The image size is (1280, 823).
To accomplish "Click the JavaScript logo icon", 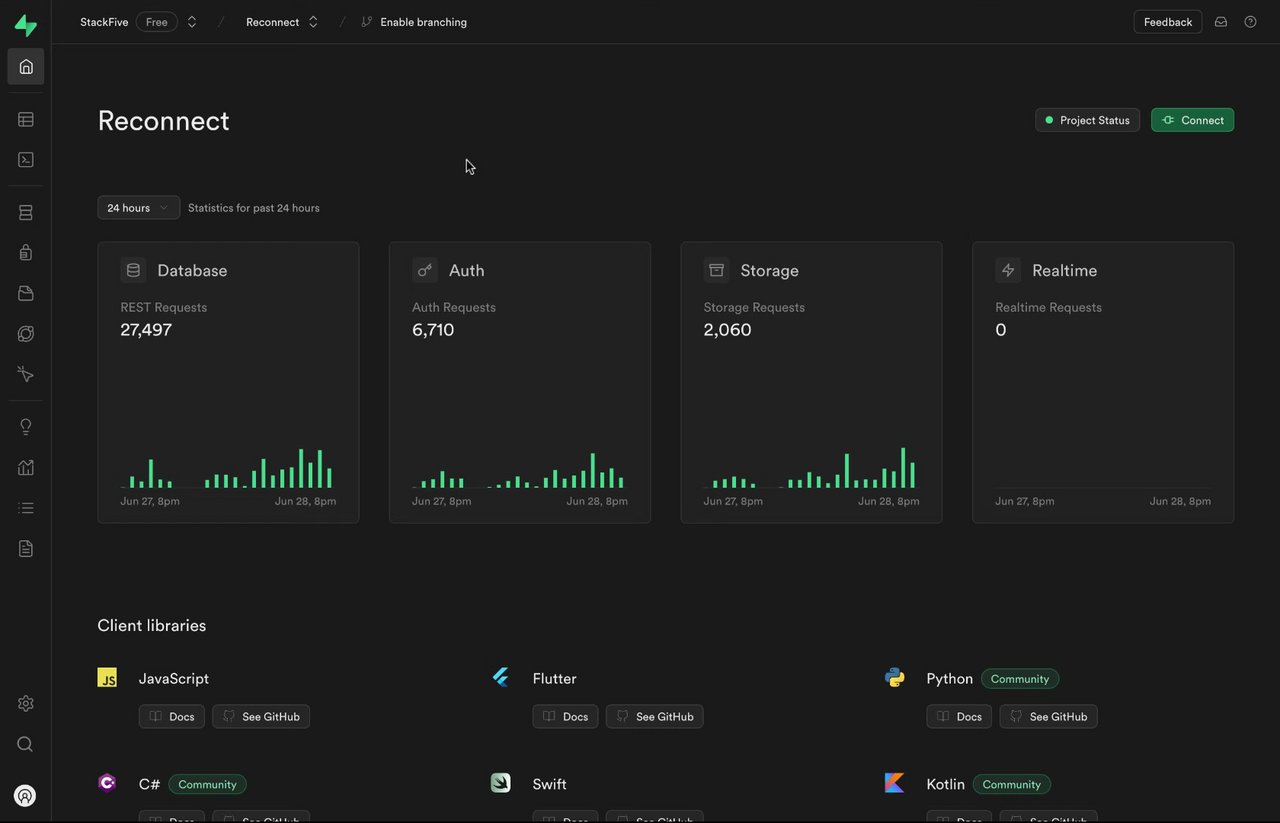I will (107, 678).
